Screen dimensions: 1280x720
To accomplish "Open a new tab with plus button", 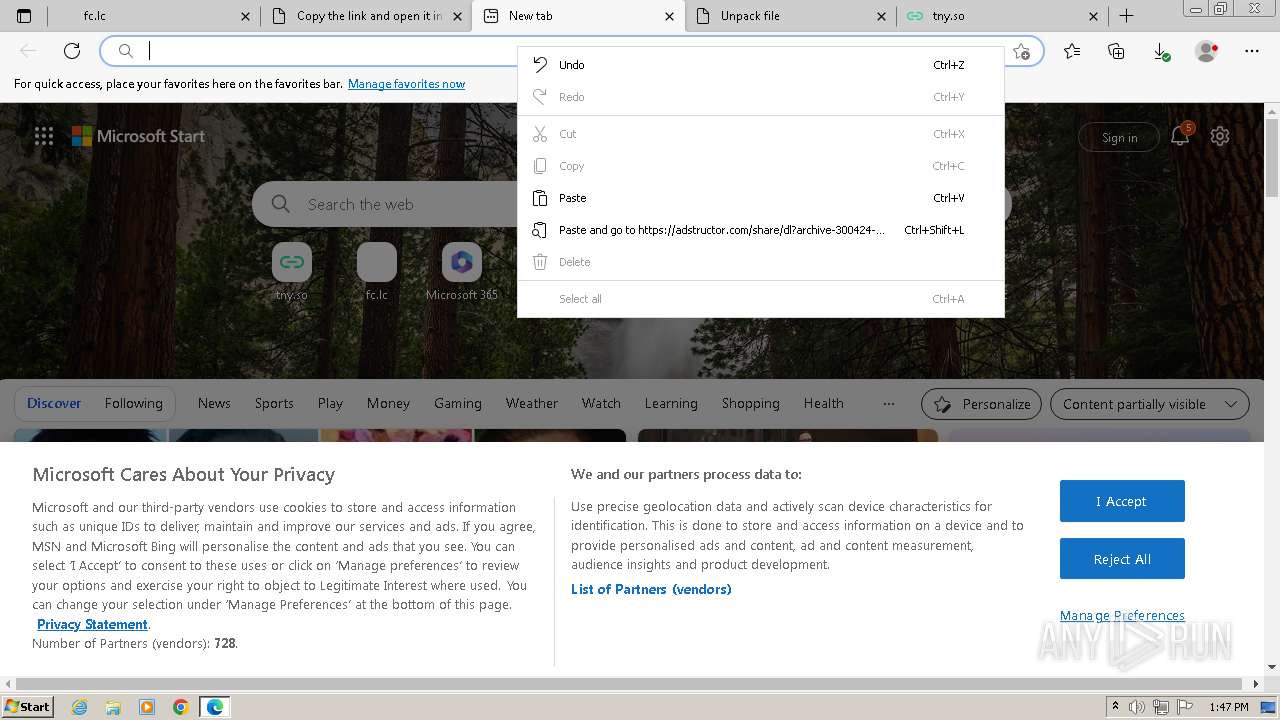I will point(1126,16).
